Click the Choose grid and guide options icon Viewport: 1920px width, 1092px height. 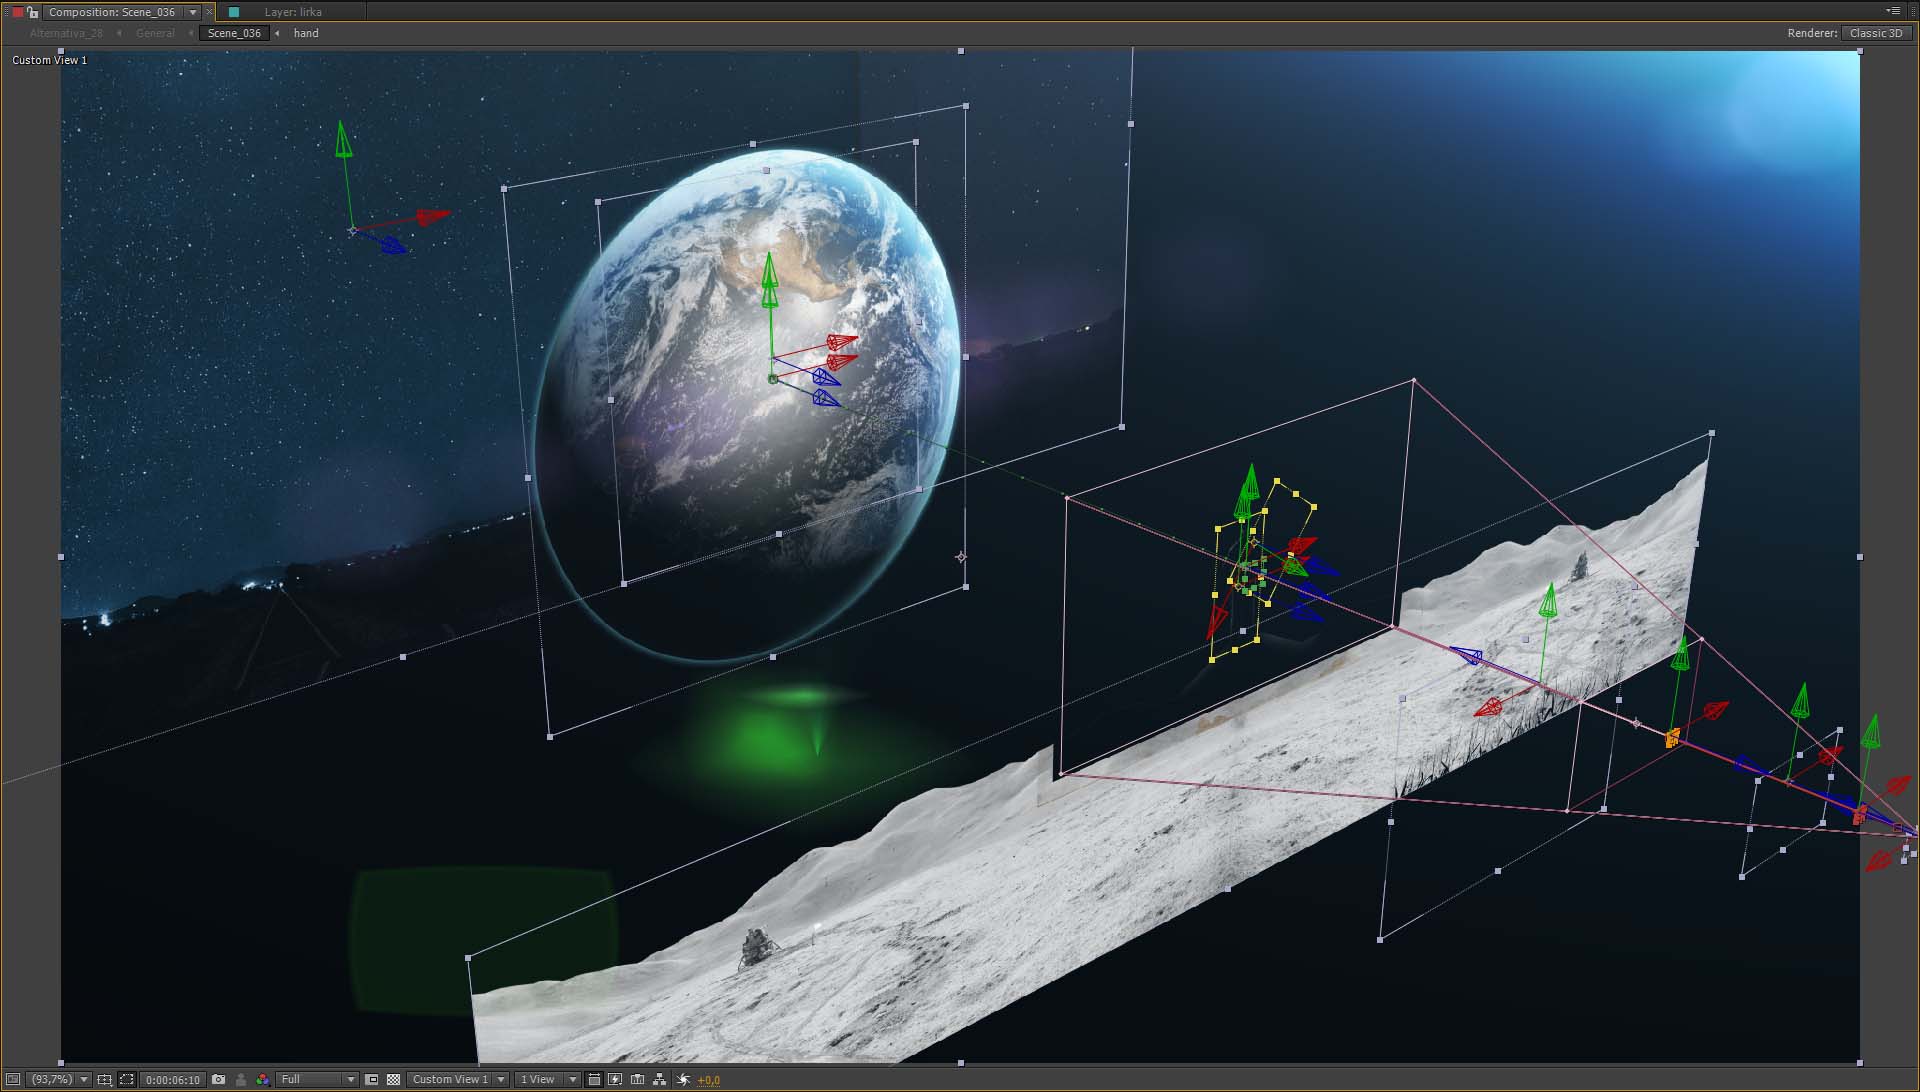[x=104, y=1079]
